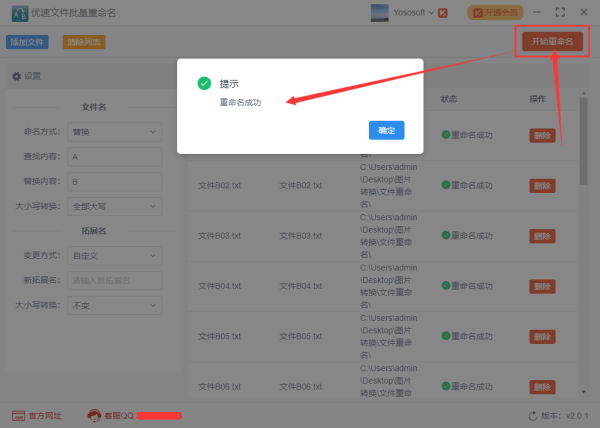Click the 操作 column header
The width and height of the screenshot is (600, 428).
pos(538,99)
